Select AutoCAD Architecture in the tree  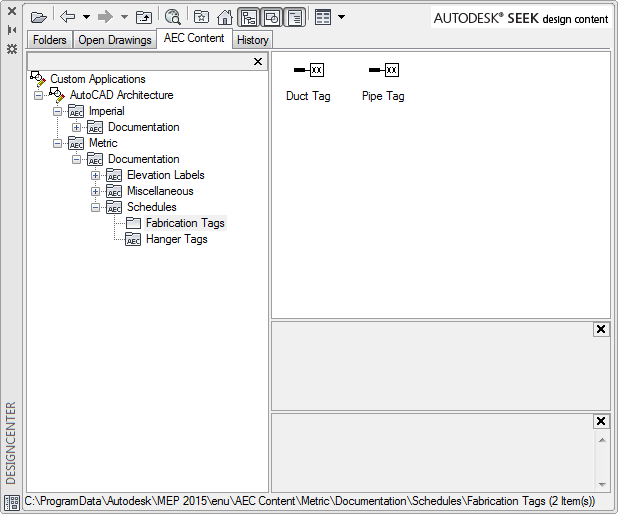tap(121, 95)
